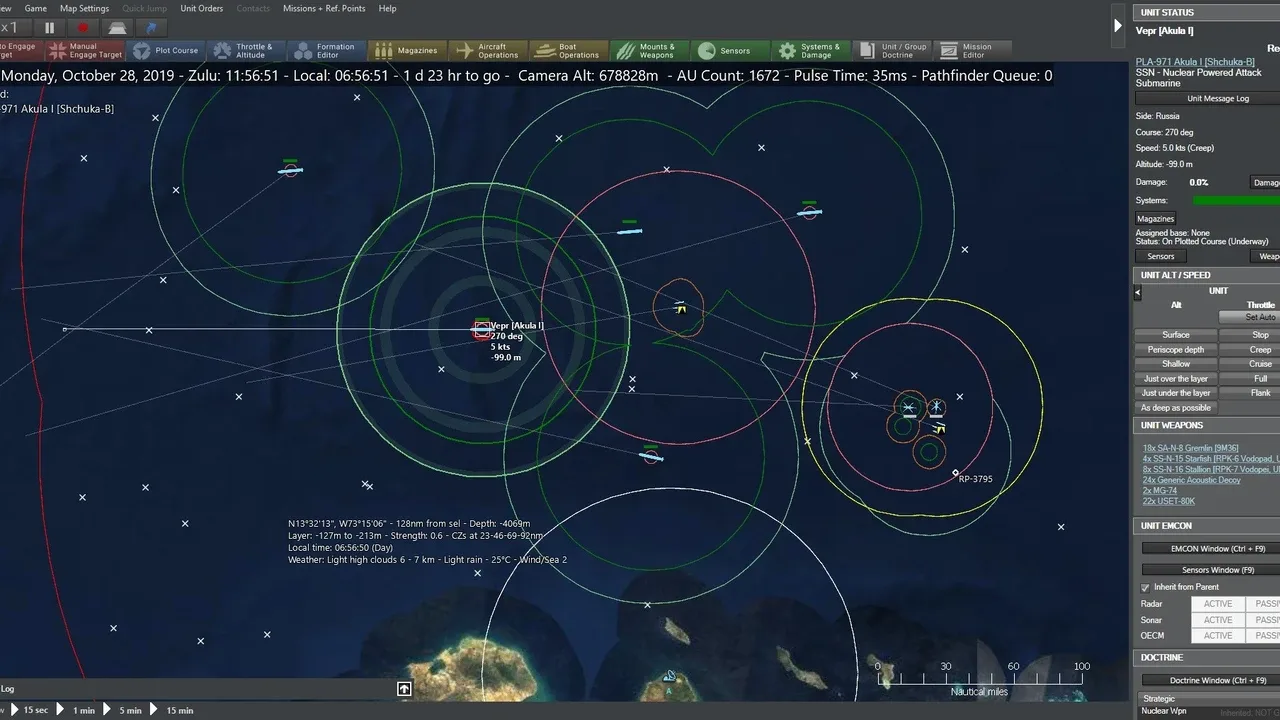Collapse the Unit Alt / Speed side arrow

[1137, 292]
